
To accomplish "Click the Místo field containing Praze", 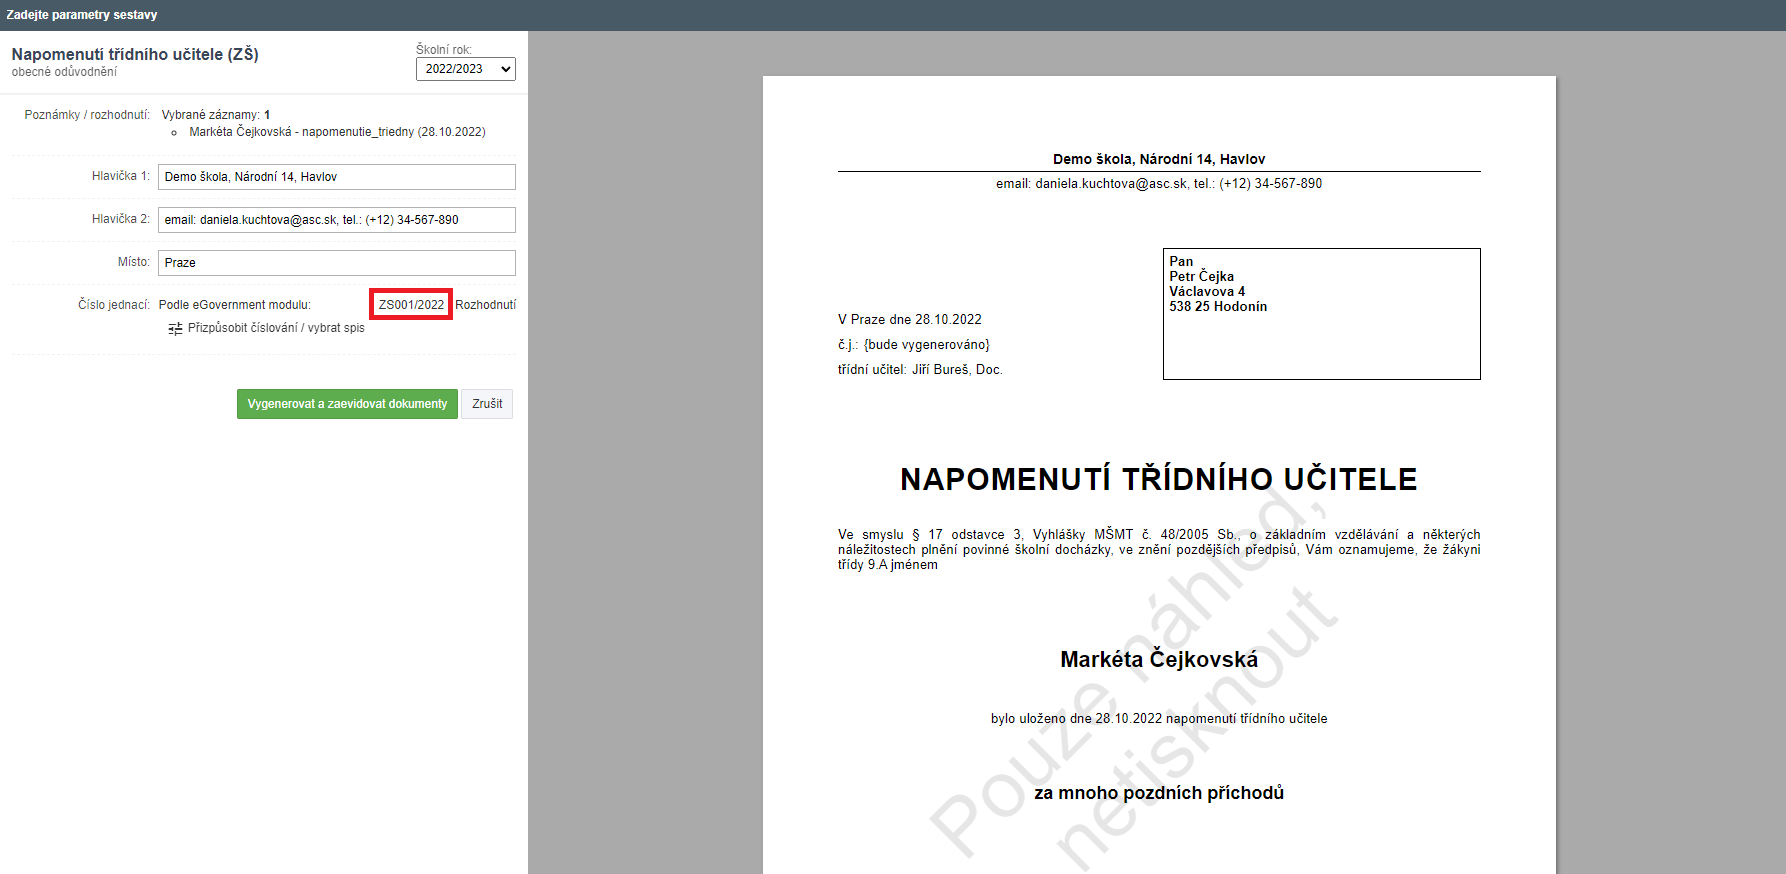I will click(337, 263).
